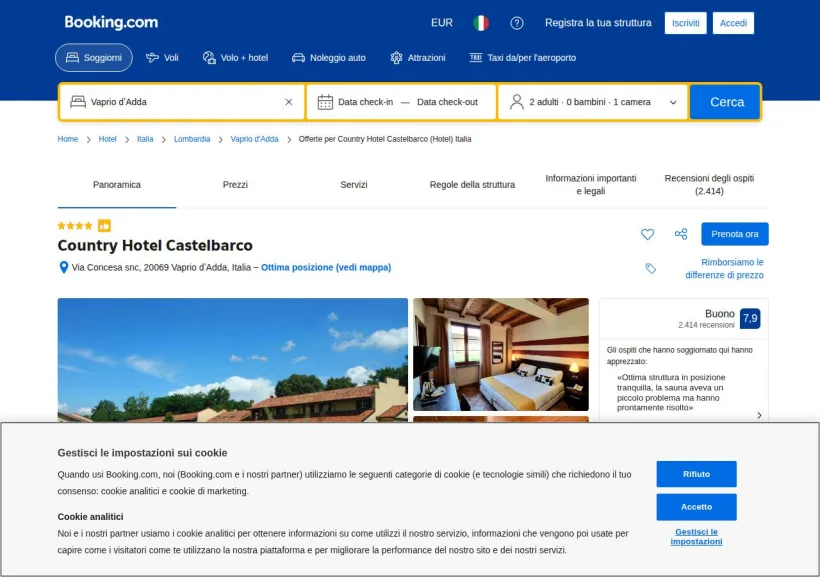The image size is (820, 577).
Task: Clear the Vaprio d'Adda destination text
Action: click(289, 102)
